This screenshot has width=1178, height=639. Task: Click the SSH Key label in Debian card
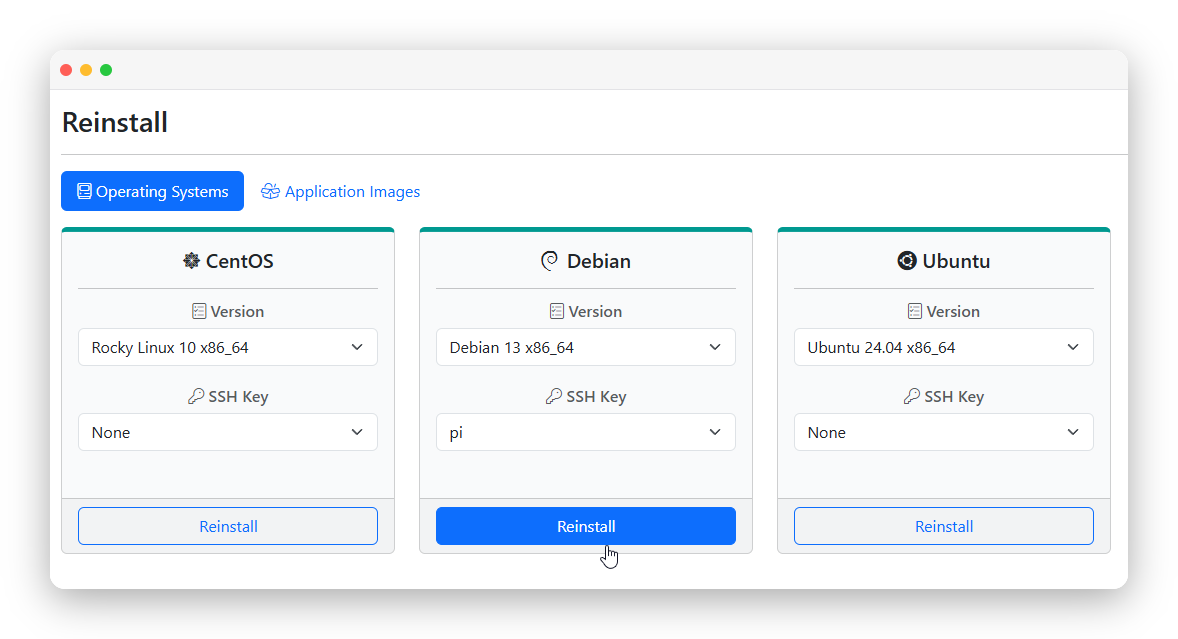(x=597, y=396)
